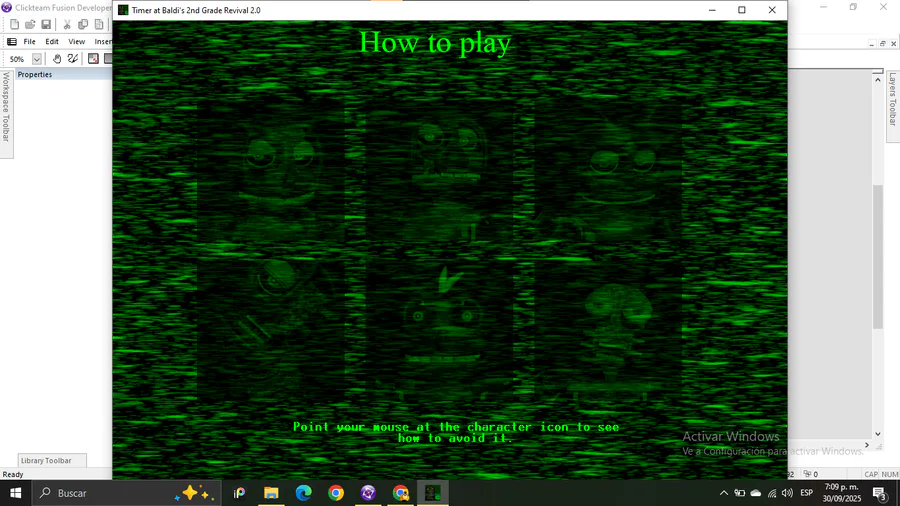Image resolution: width=900 pixels, height=506 pixels.
Task: Open the Library Toolbar tab
Action: point(52,460)
